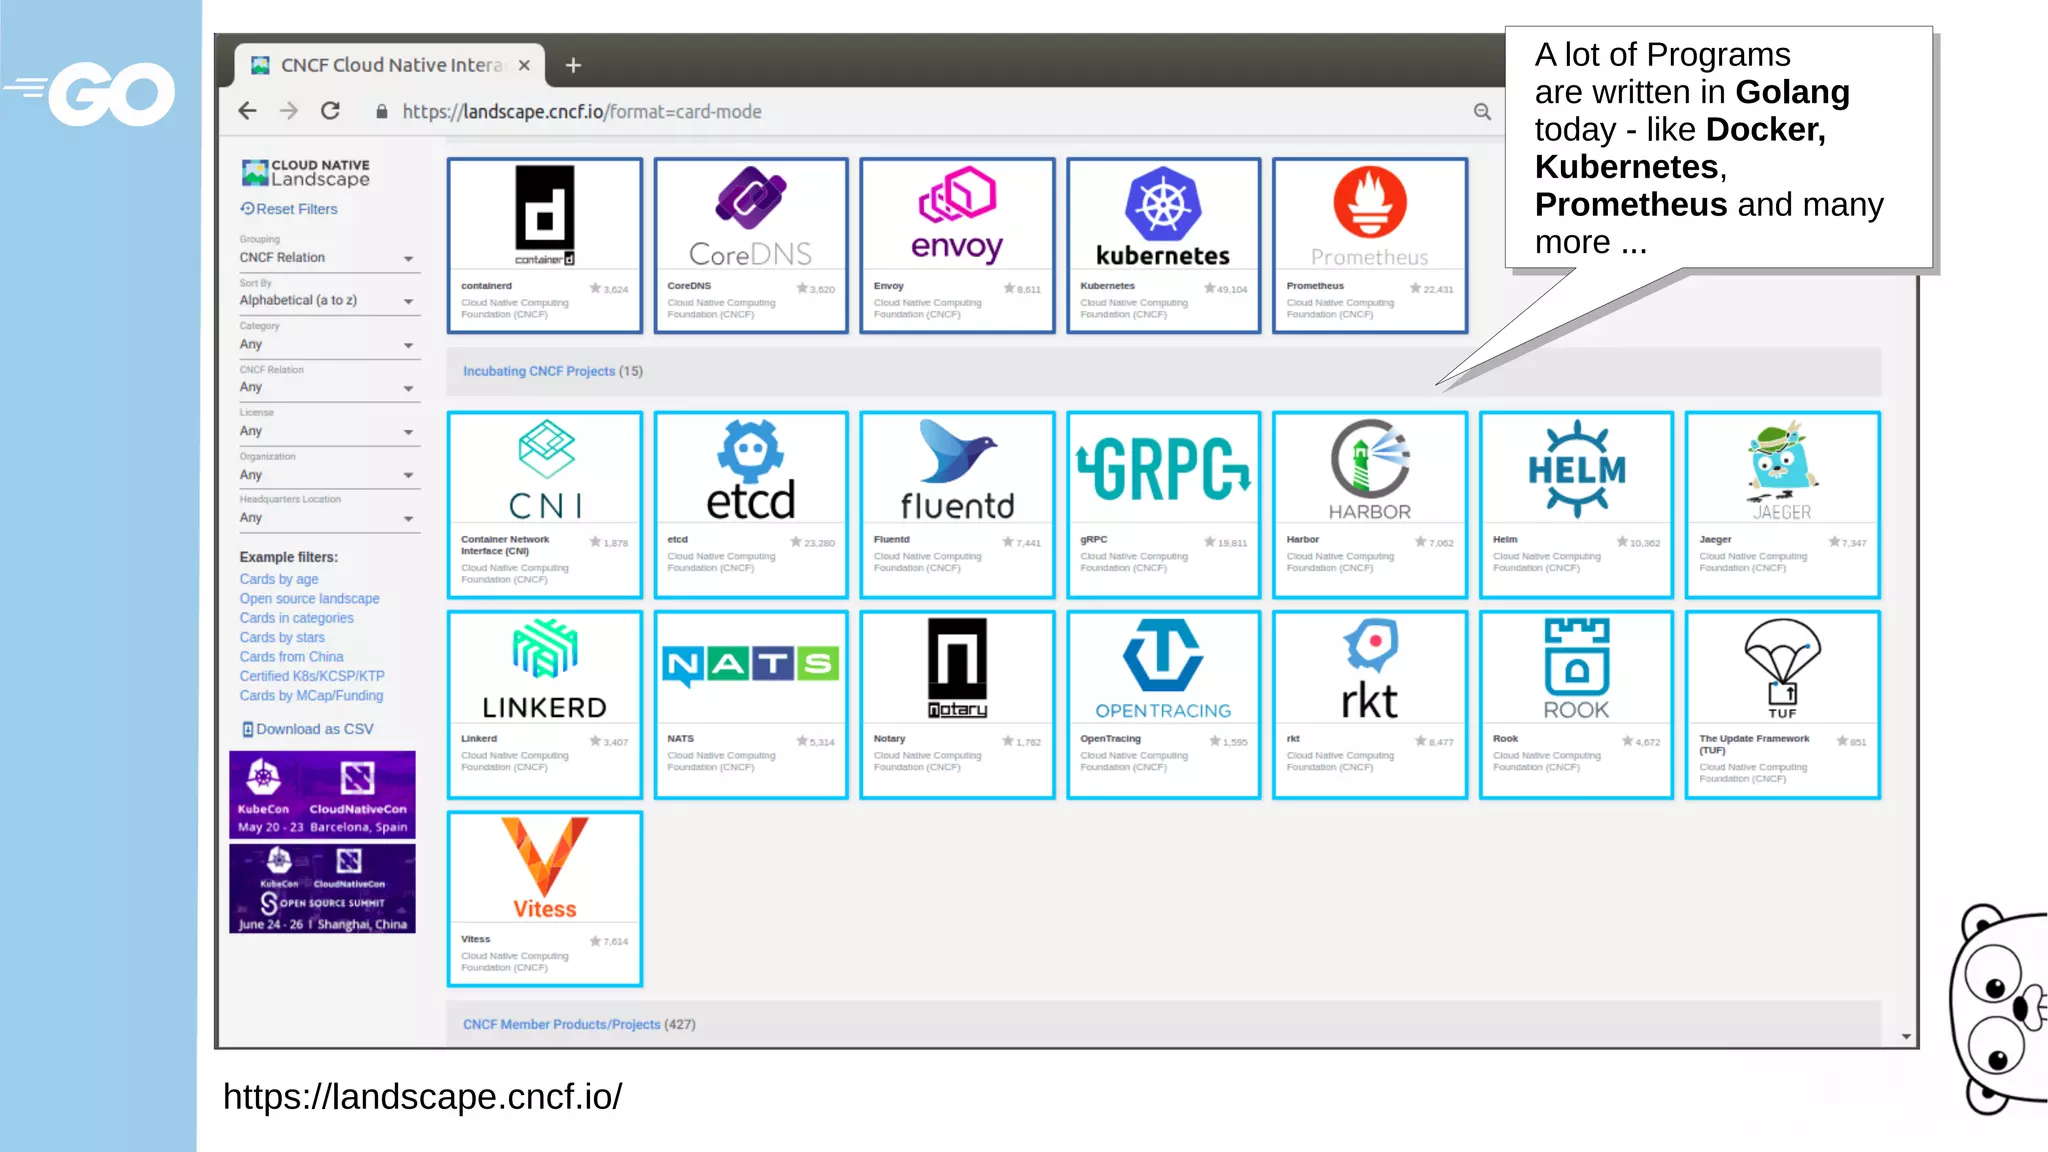
Task: Reload the page with refresh icon
Action: [330, 111]
